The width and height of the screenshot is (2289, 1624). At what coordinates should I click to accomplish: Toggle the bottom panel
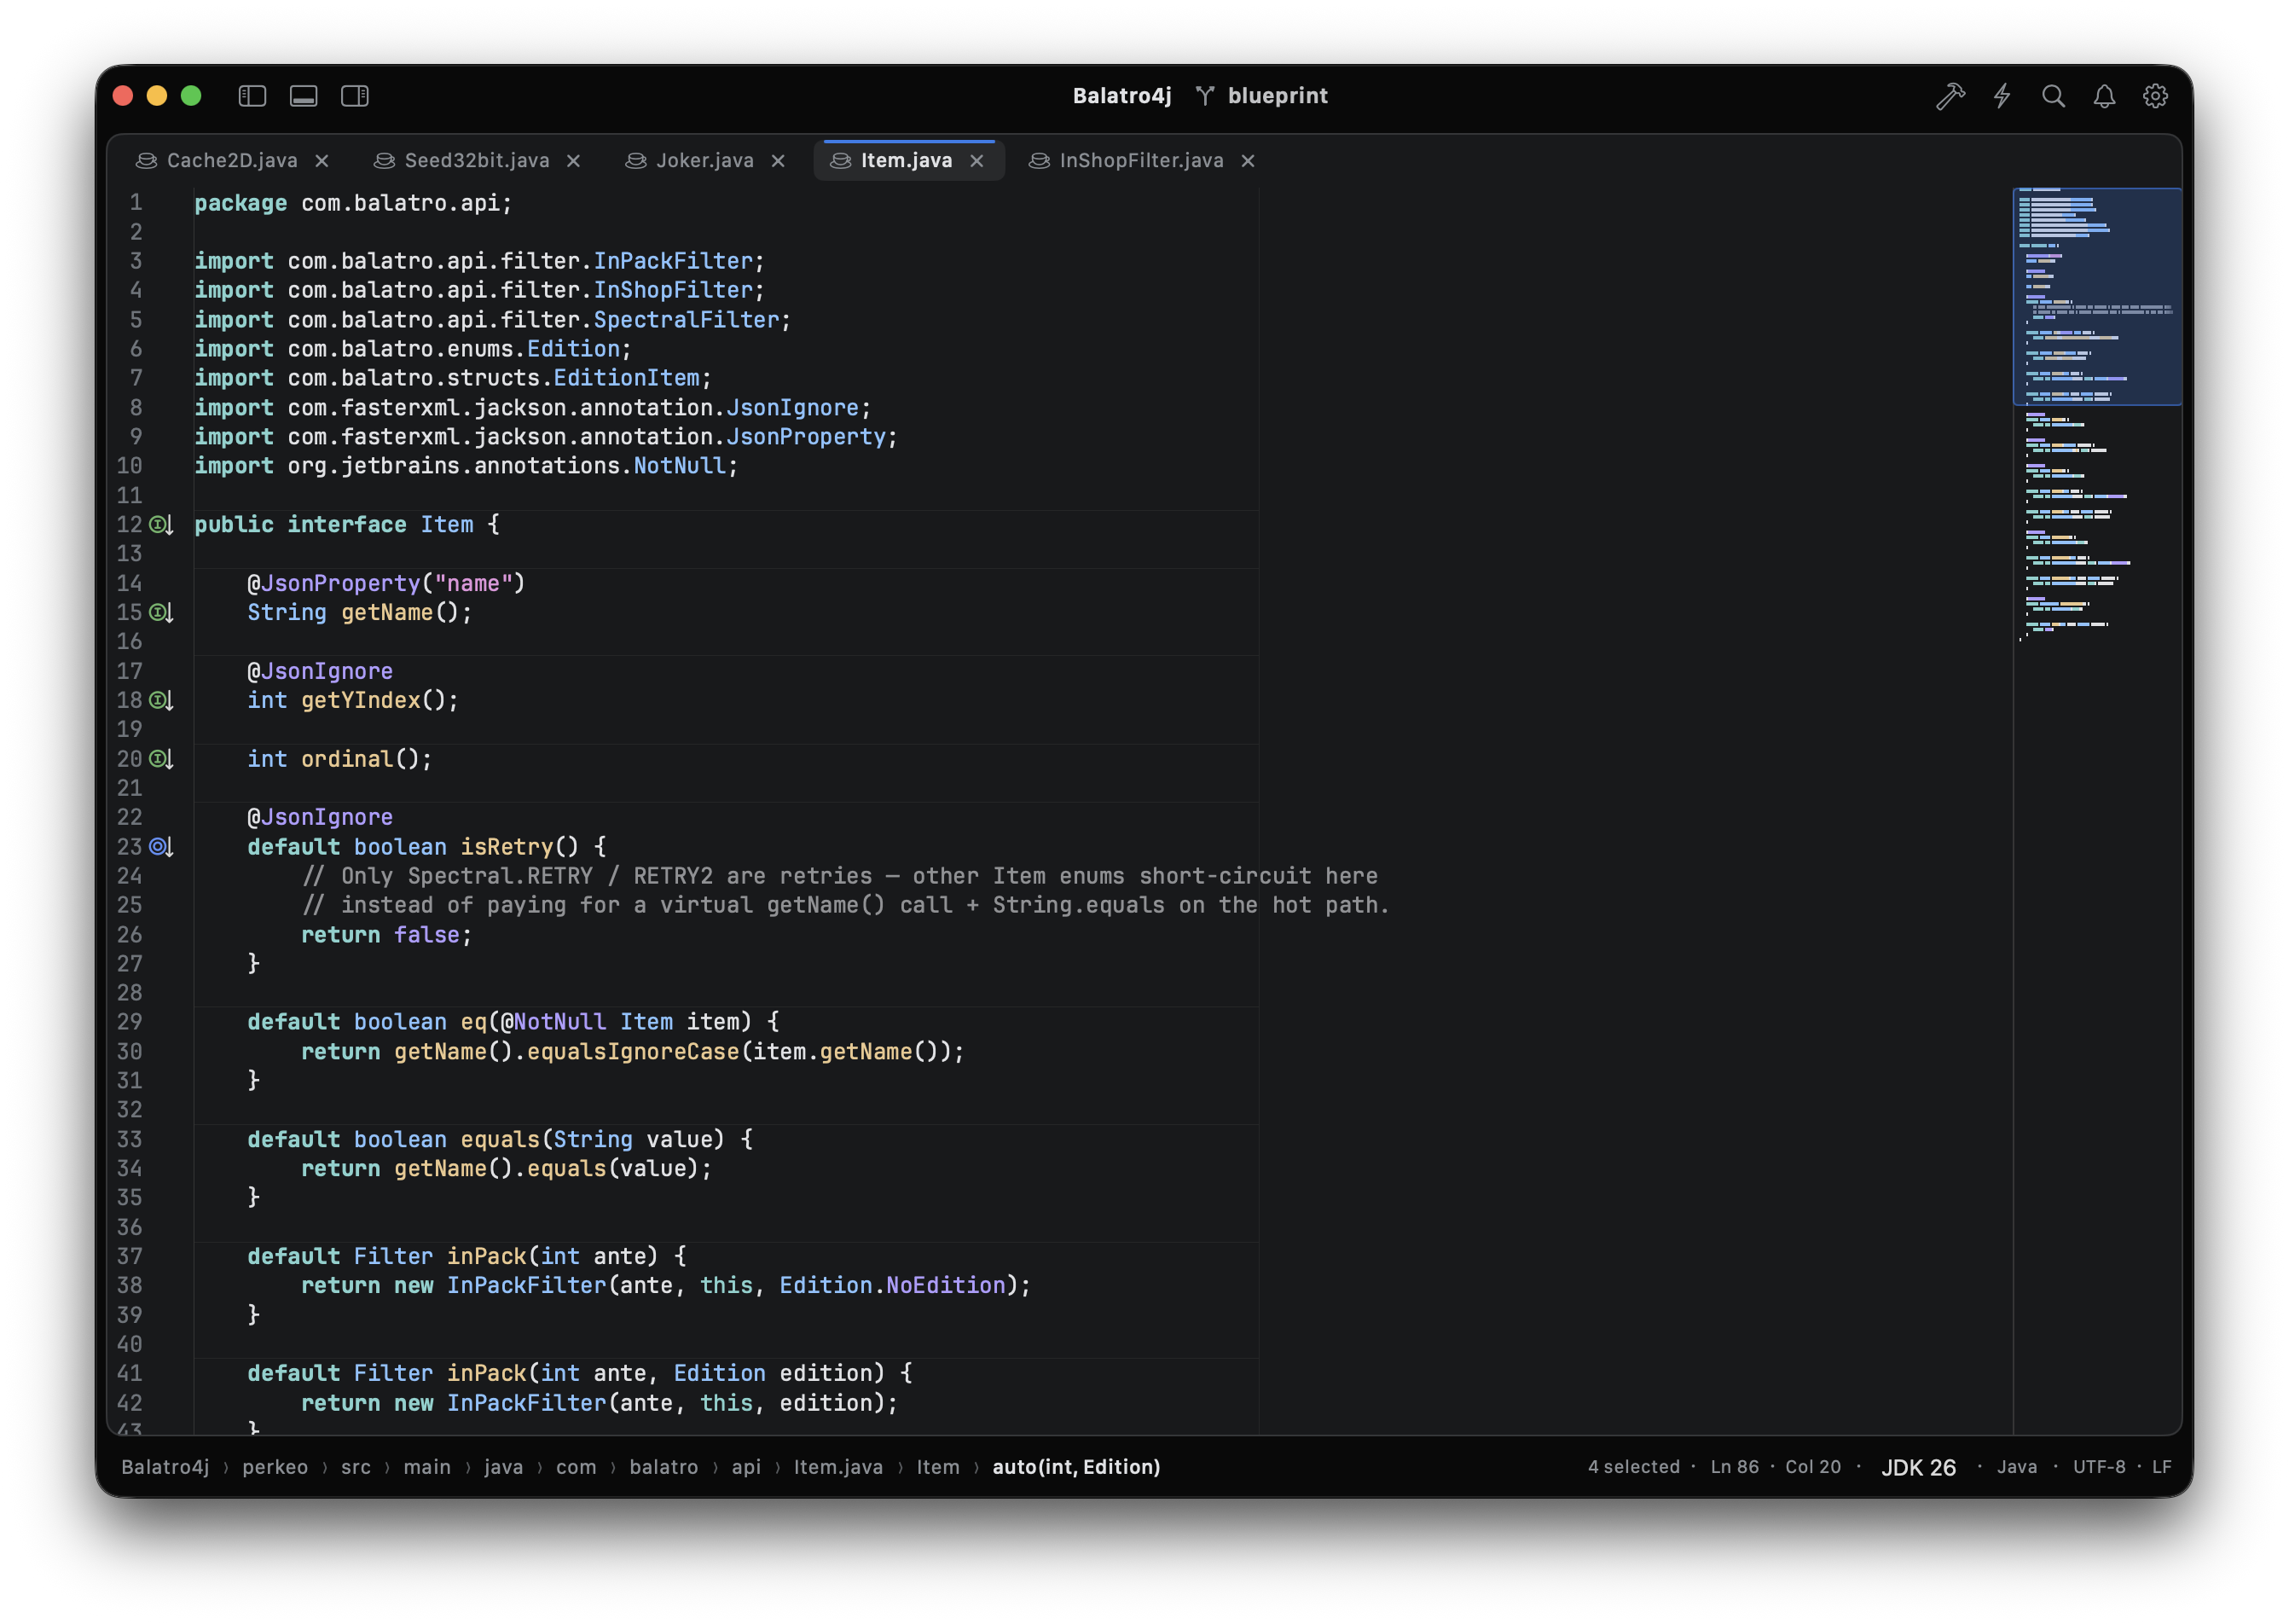point(304,96)
